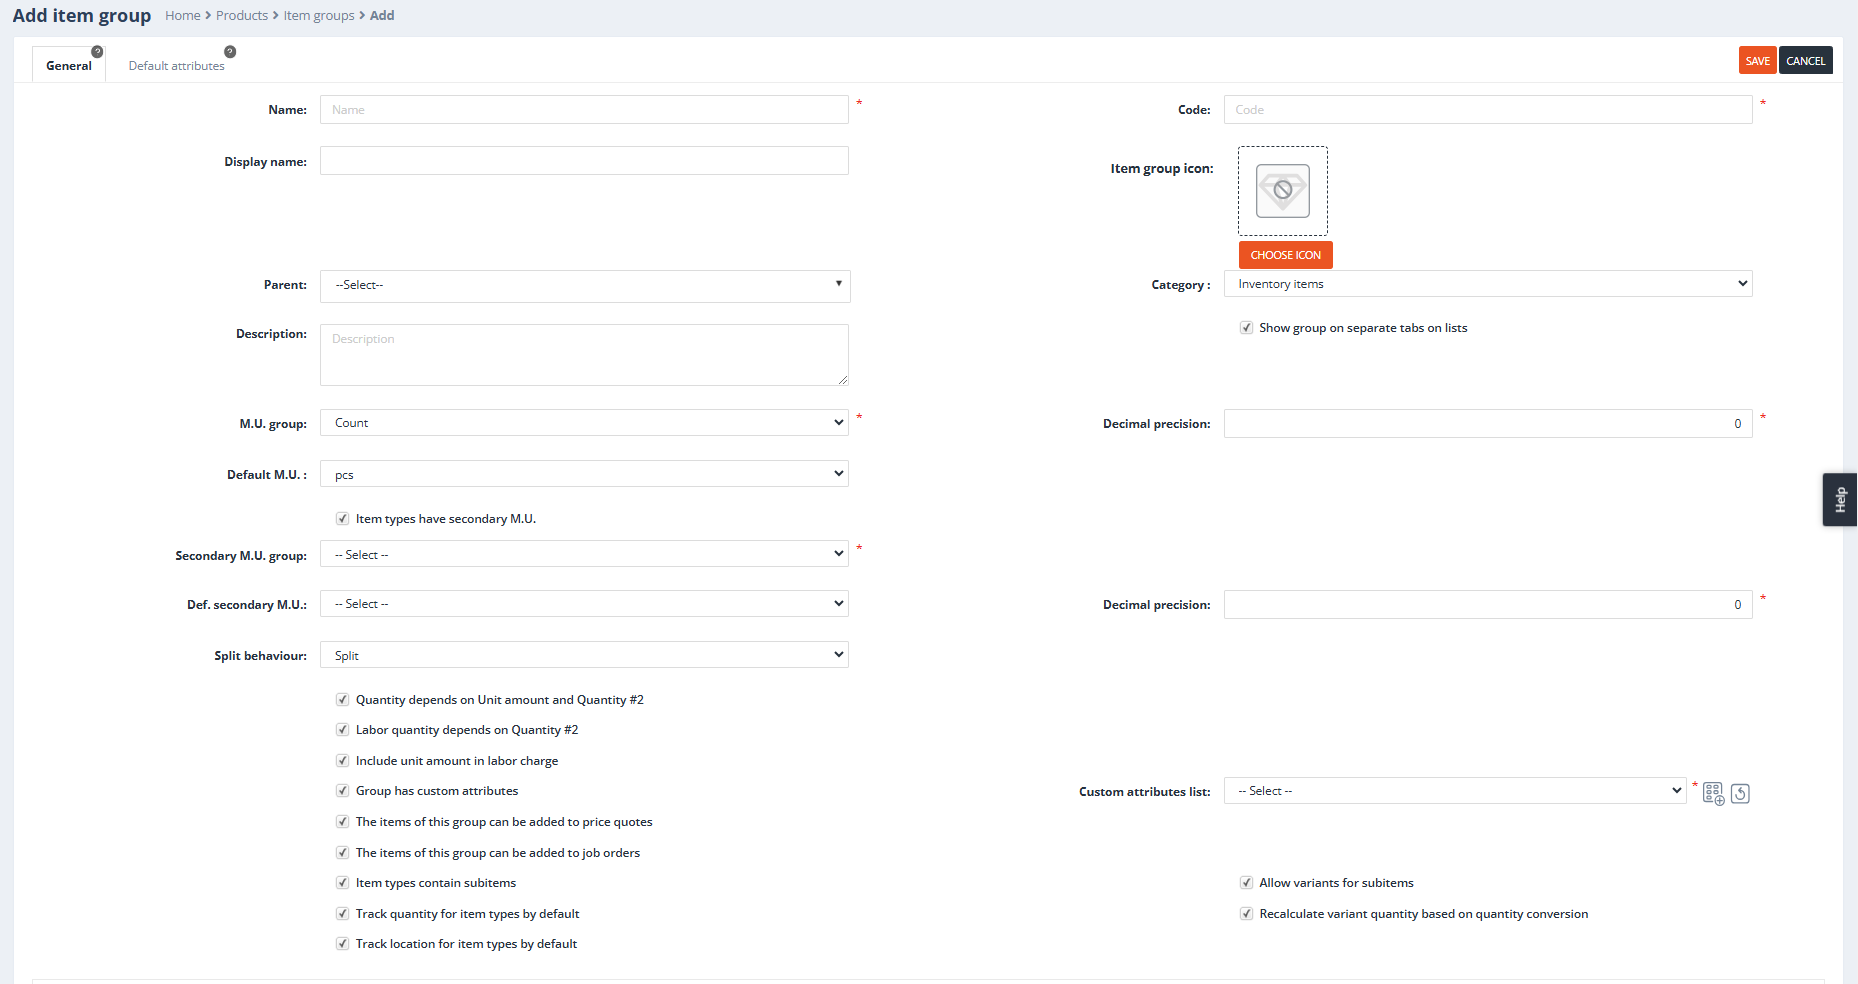Click into the Name input field
This screenshot has height=984, width=1858.
(x=584, y=110)
